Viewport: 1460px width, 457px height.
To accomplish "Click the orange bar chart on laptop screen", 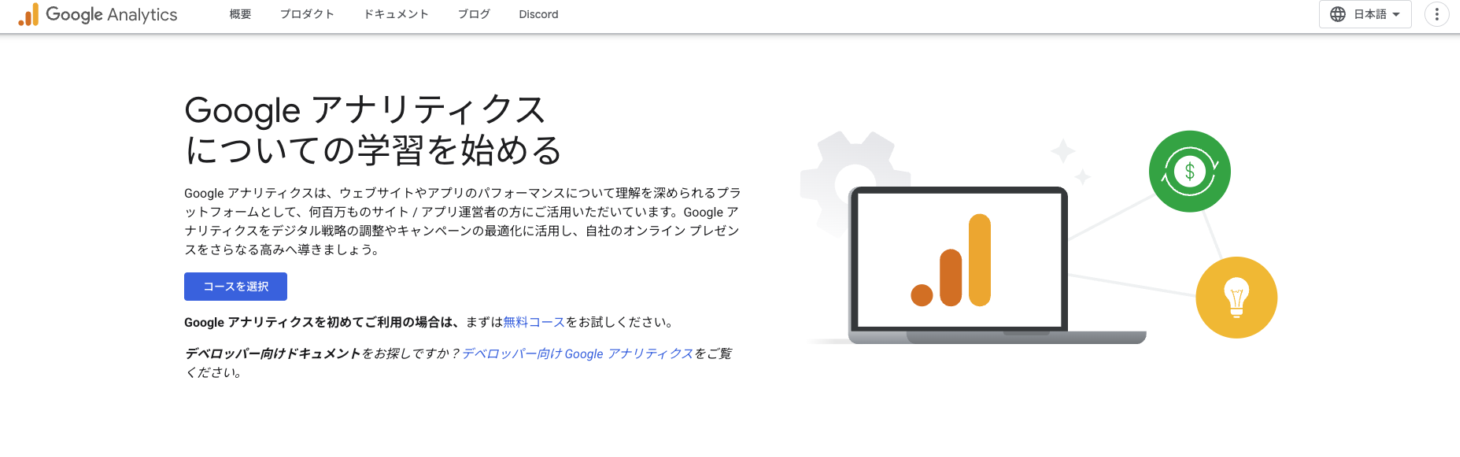I will click(x=951, y=259).
